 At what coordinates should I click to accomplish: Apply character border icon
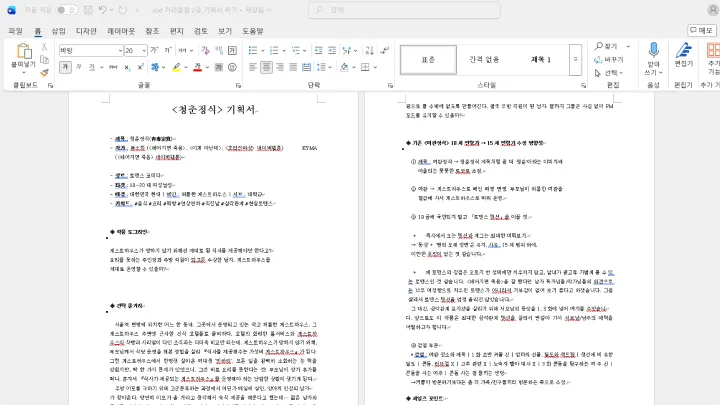click(x=232, y=50)
